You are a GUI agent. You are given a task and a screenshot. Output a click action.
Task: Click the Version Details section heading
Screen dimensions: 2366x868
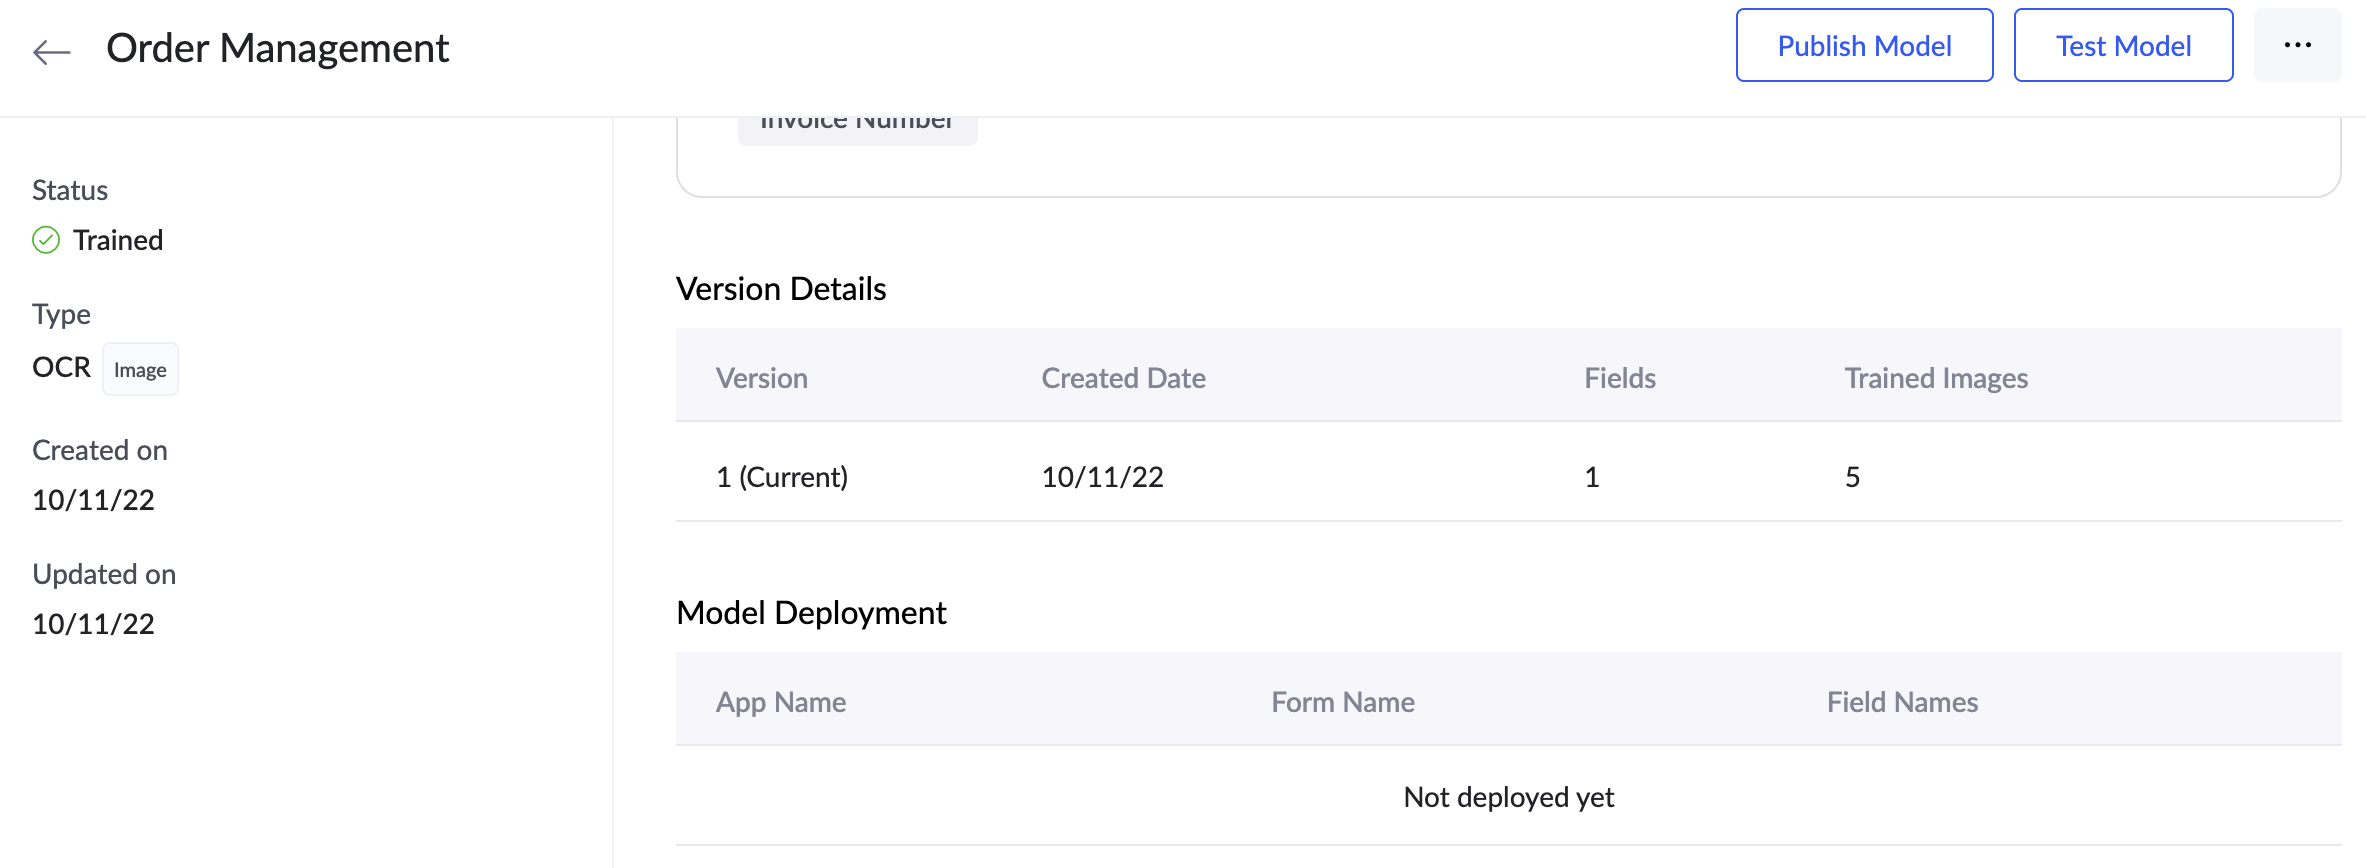coord(781,289)
